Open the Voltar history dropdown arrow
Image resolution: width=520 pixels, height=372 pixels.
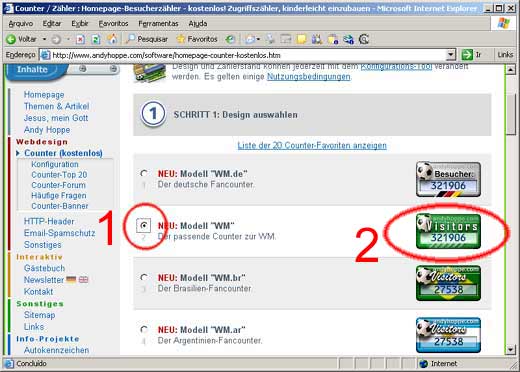pos(44,39)
